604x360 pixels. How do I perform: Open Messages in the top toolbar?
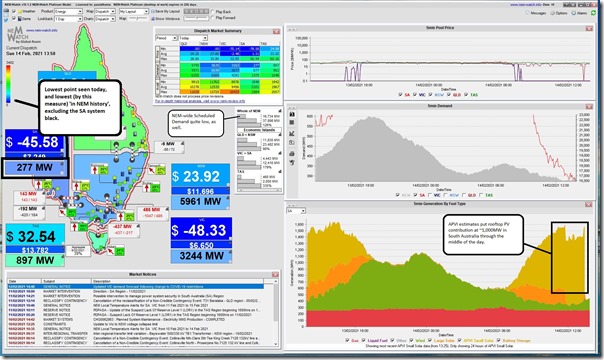pyautogui.click(x=536, y=13)
